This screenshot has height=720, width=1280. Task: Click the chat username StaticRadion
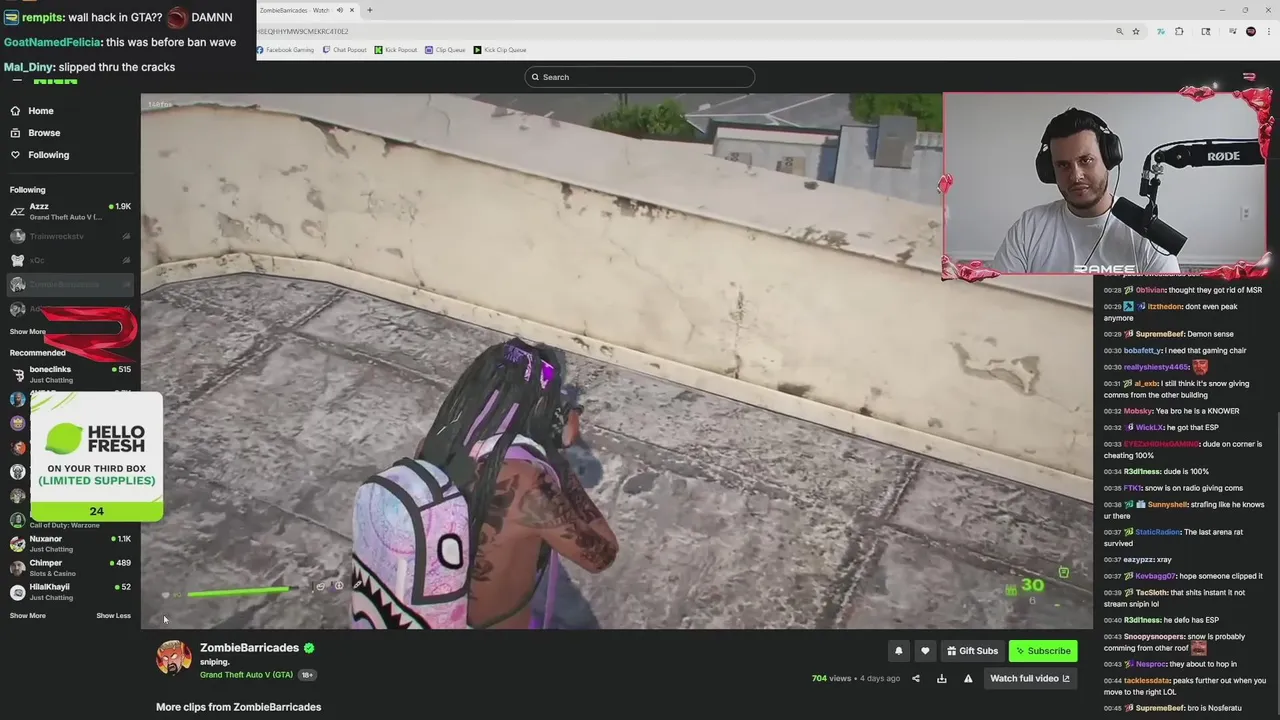click(x=1159, y=532)
